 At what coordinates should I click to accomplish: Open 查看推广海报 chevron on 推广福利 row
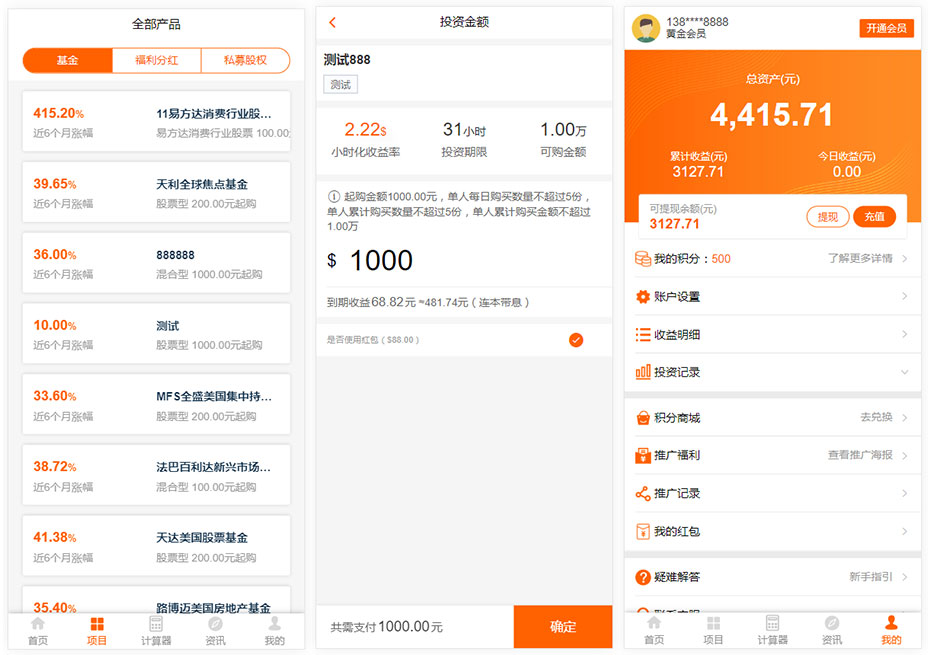(905, 456)
